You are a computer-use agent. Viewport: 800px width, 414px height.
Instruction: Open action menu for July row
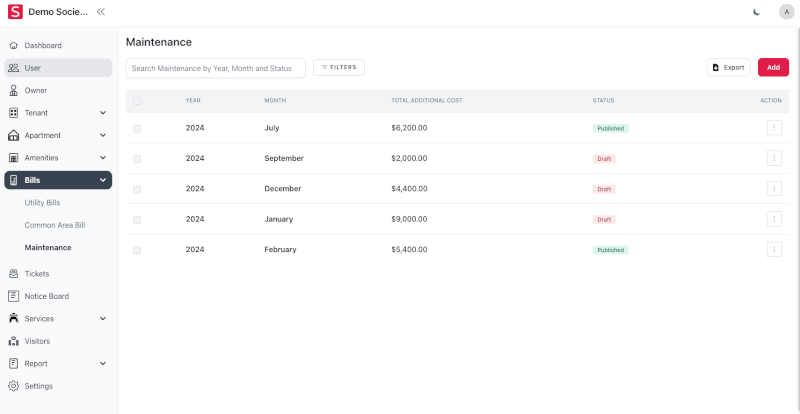(x=774, y=128)
